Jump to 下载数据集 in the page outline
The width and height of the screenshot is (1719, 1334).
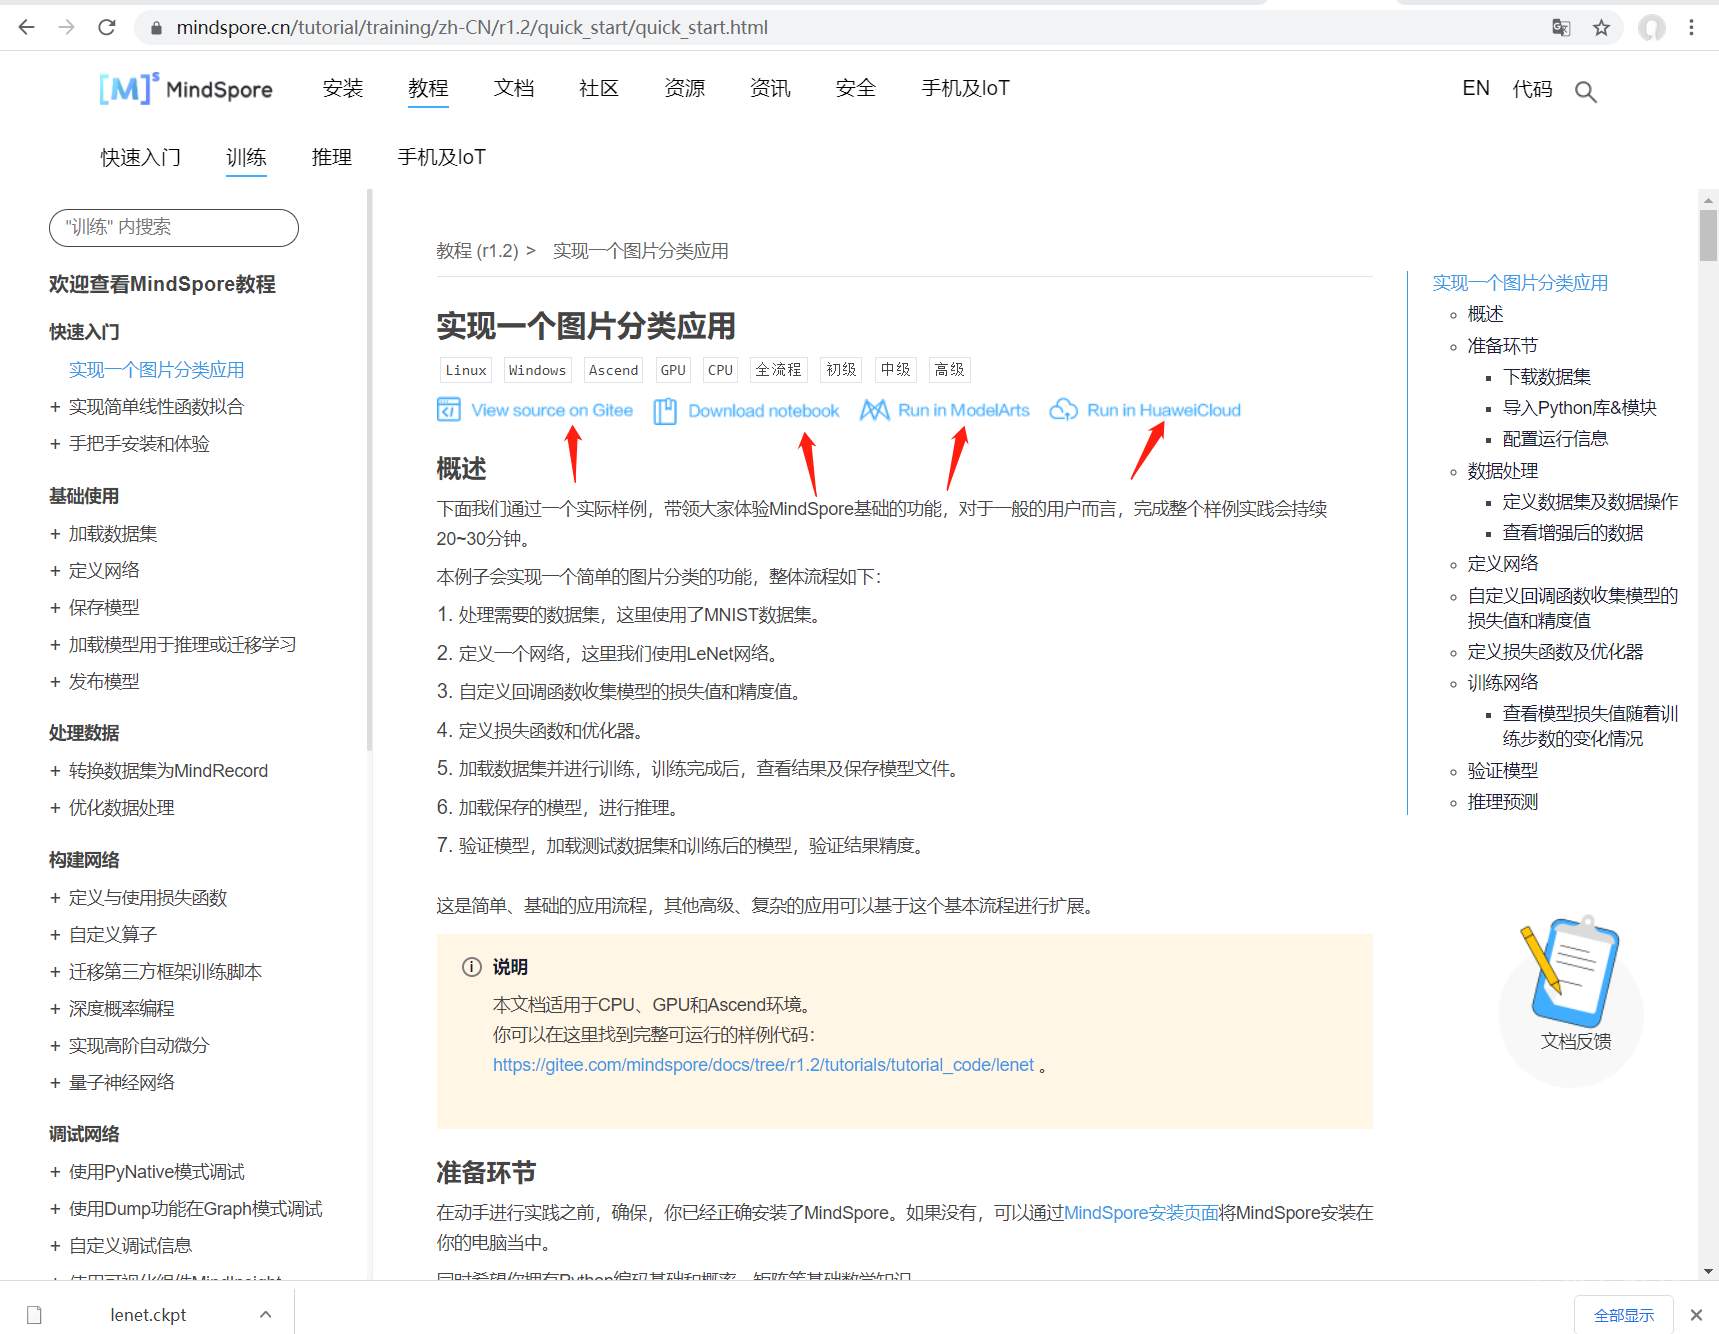coord(1547,377)
